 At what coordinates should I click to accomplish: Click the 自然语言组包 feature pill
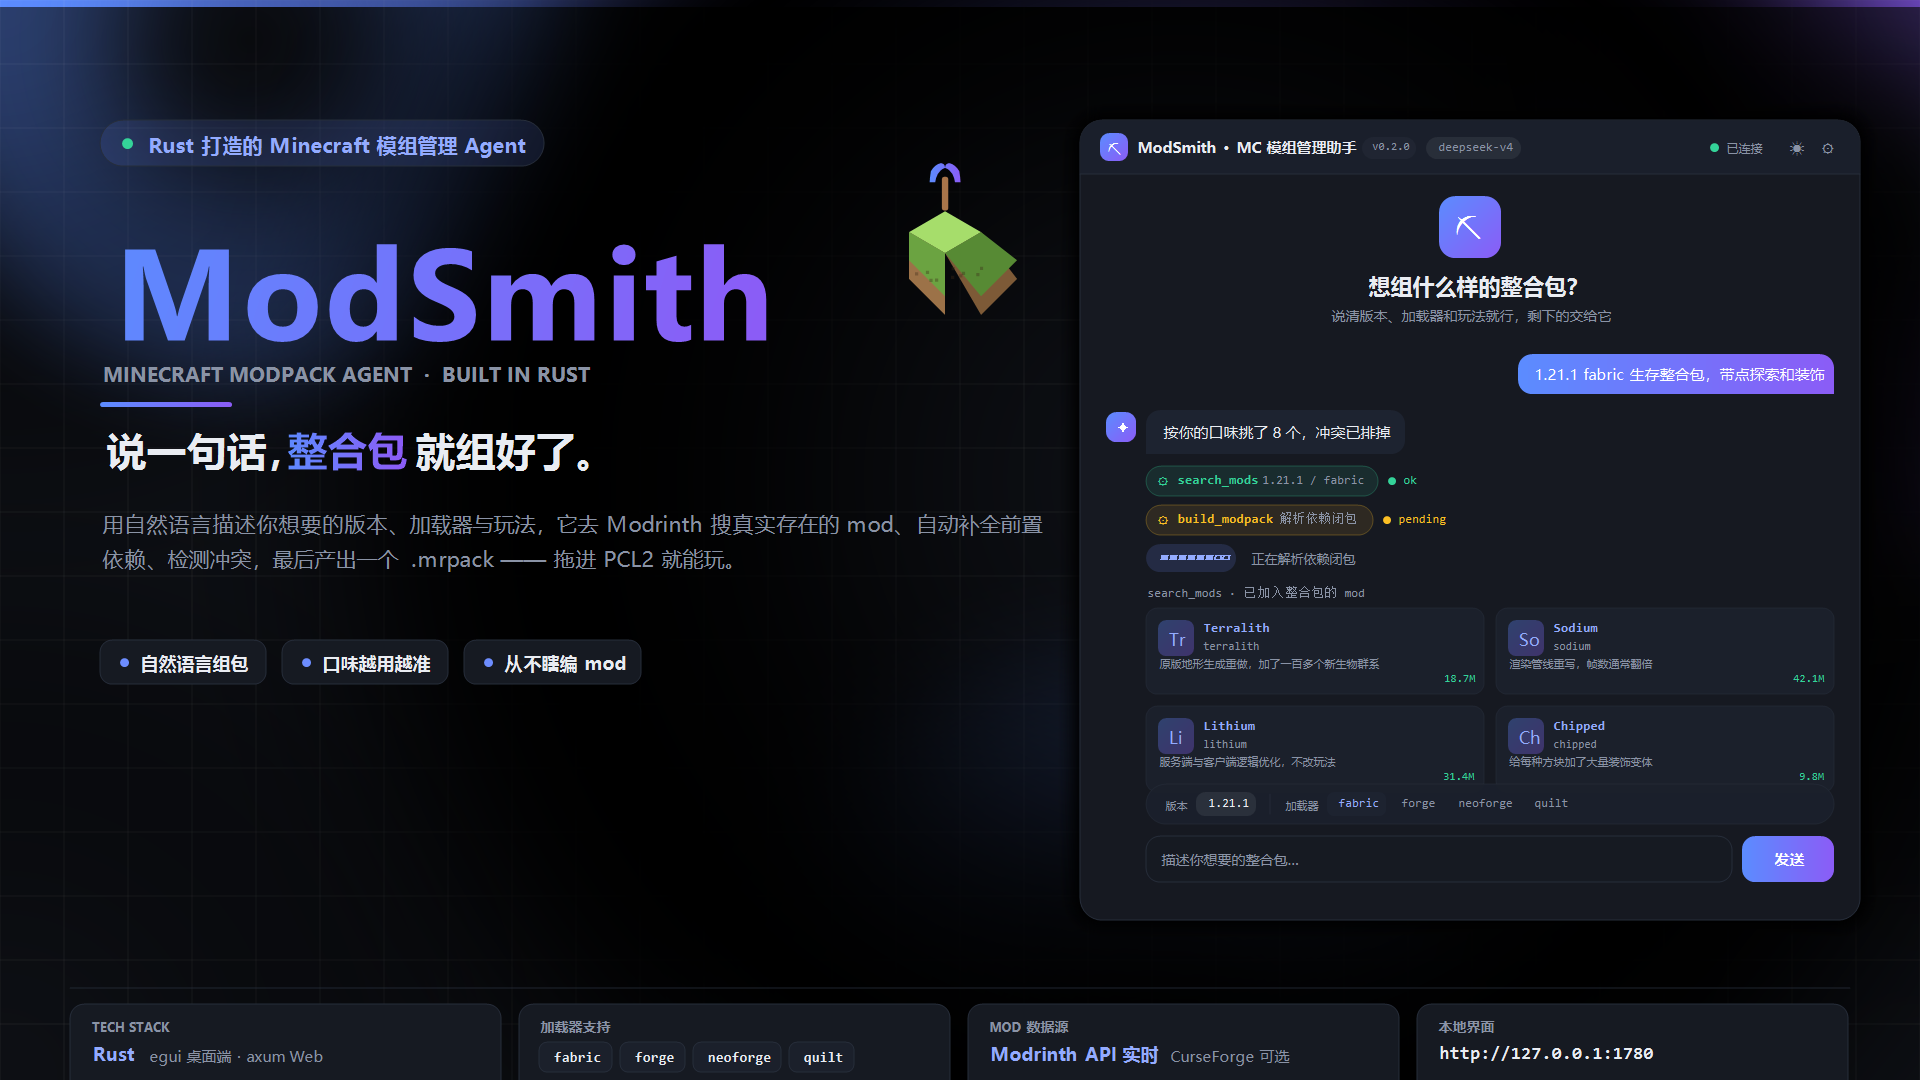[183, 663]
